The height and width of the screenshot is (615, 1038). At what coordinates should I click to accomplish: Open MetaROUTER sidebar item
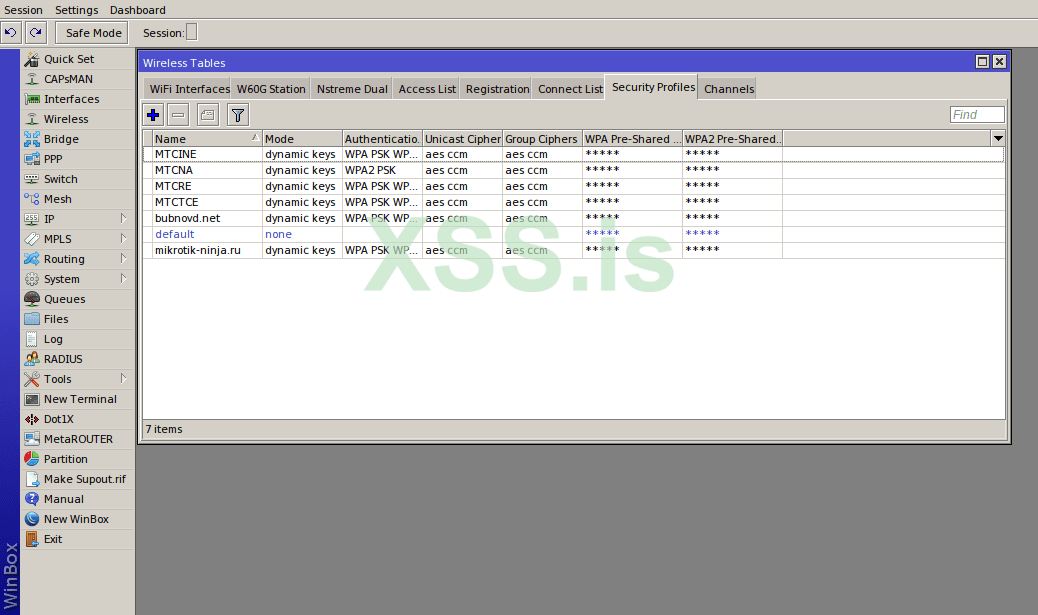(77, 439)
